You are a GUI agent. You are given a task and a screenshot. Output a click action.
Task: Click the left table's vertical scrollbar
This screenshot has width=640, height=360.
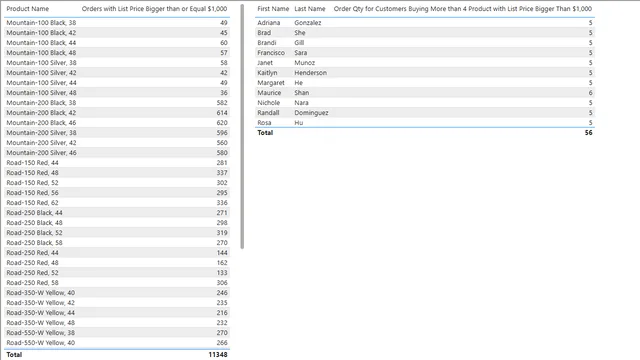pyautogui.click(x=242, y=127)
